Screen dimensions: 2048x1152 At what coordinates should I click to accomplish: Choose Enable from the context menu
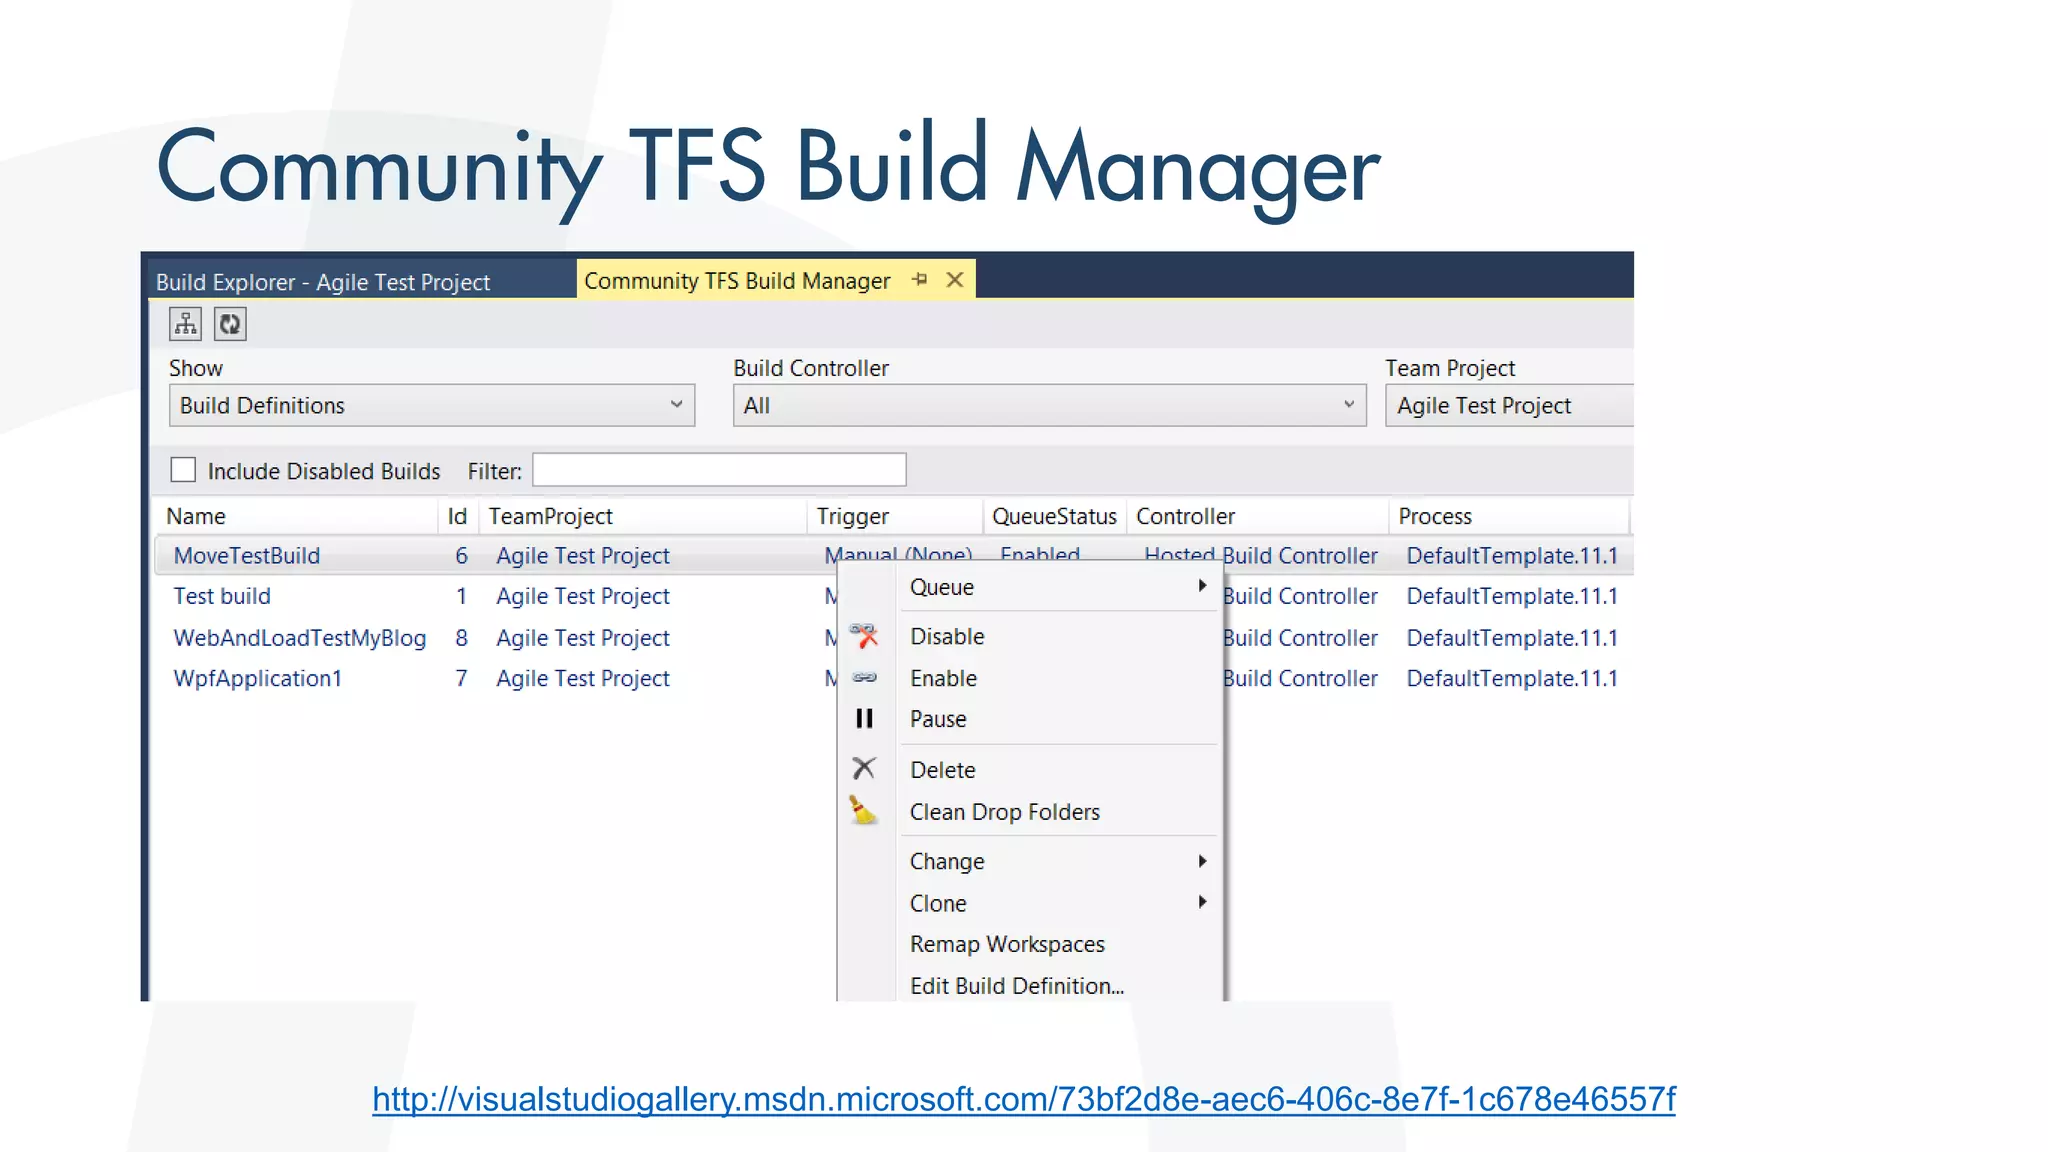click(943, 678)
